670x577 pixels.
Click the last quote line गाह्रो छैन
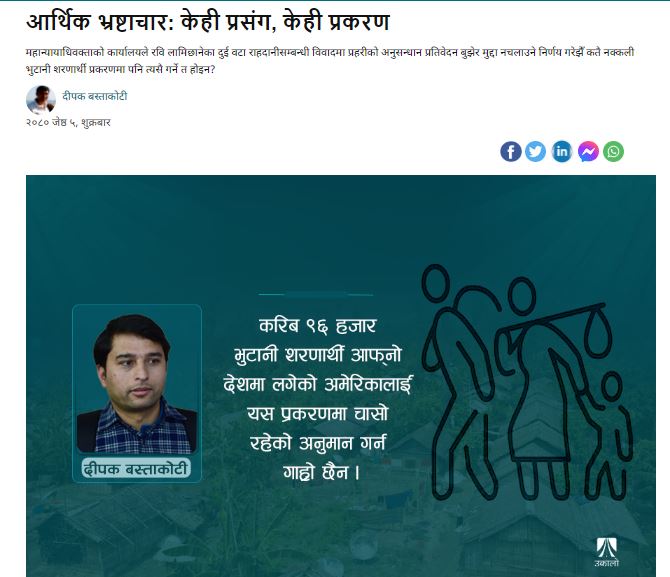pyautogui.click(x=321, y=473)
